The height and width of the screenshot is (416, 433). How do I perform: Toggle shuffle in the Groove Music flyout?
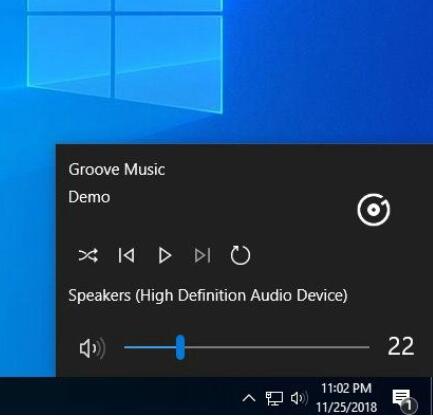(88, 256)
